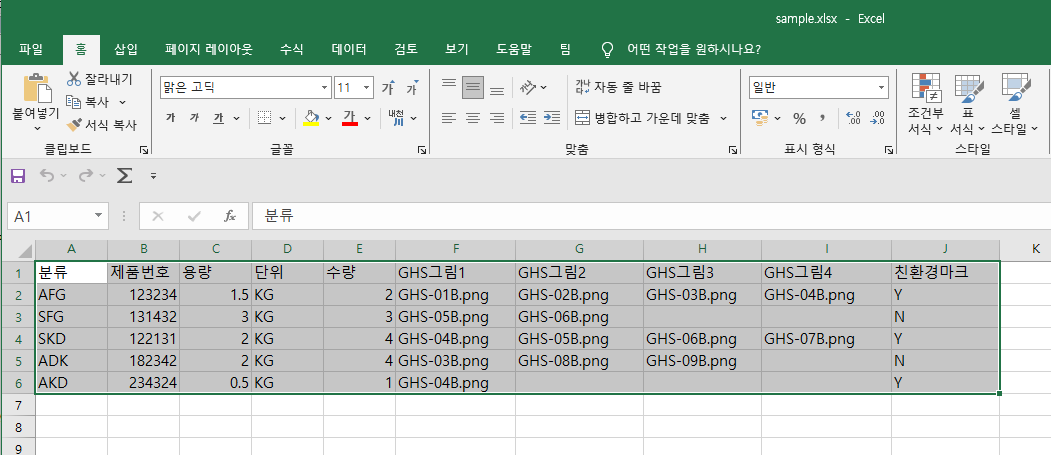Open the File (파일) tab
The height and width of the screenshot is (455, 1051).
31,49
